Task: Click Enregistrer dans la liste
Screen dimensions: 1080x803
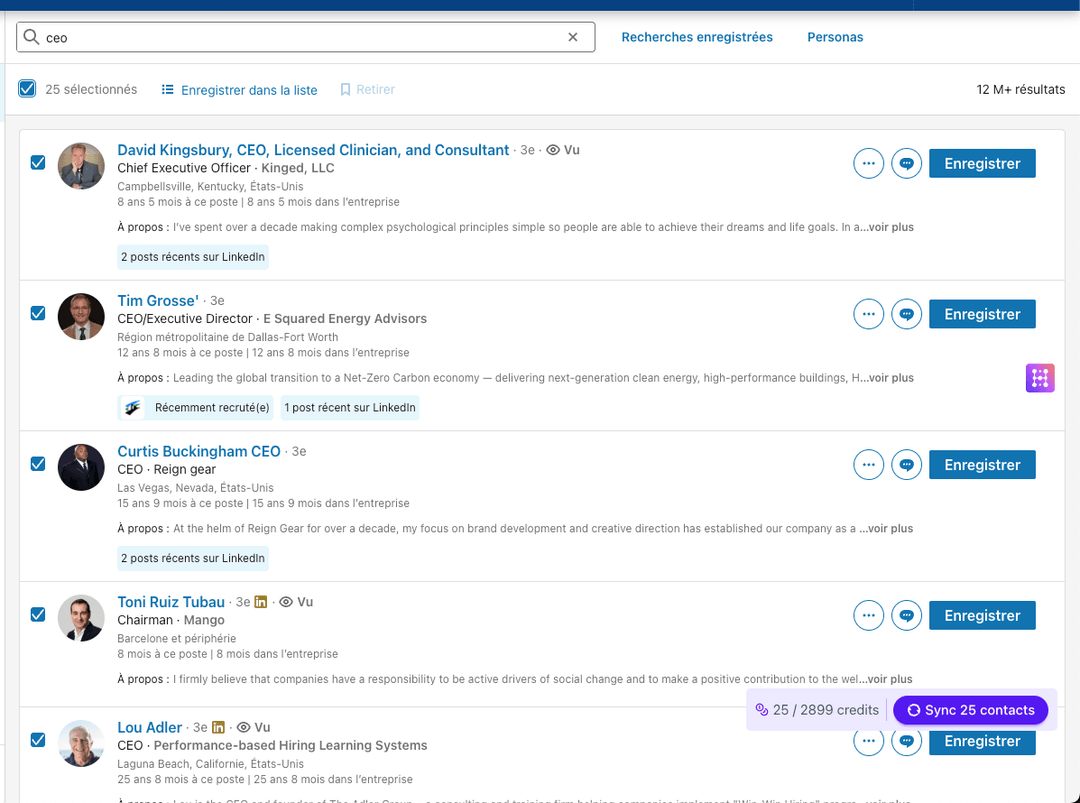Action: click(239, 90)
